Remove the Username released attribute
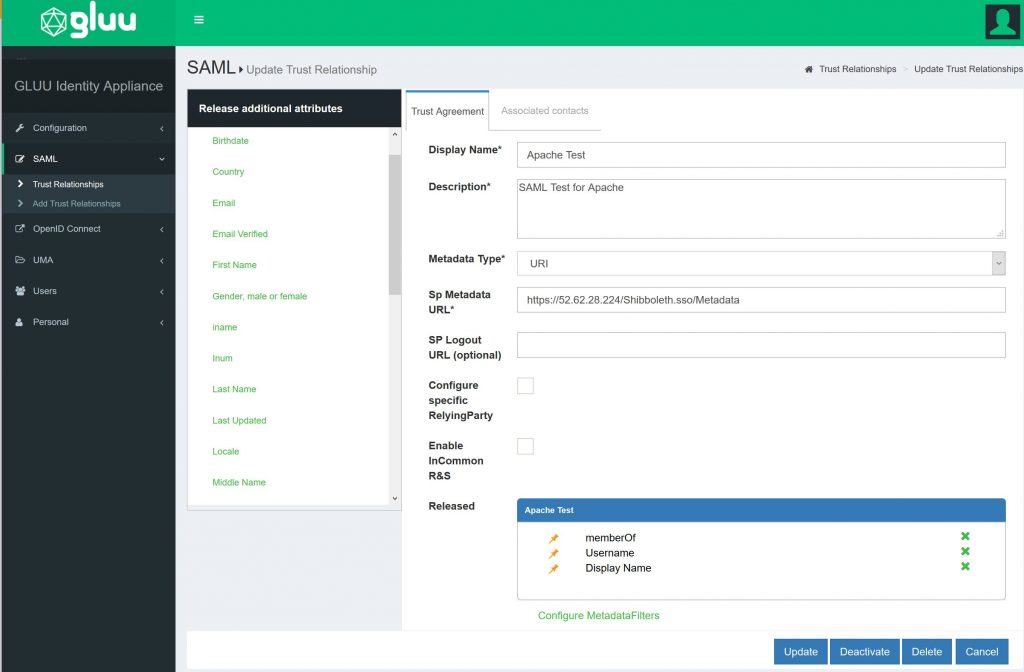The width and height of the screenshot is (1024, 672). tap(965, 552)
